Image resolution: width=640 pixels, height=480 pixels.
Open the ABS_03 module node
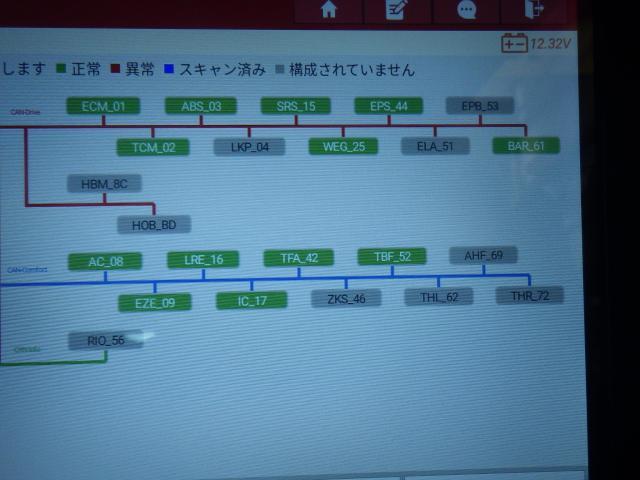(200, 106)
